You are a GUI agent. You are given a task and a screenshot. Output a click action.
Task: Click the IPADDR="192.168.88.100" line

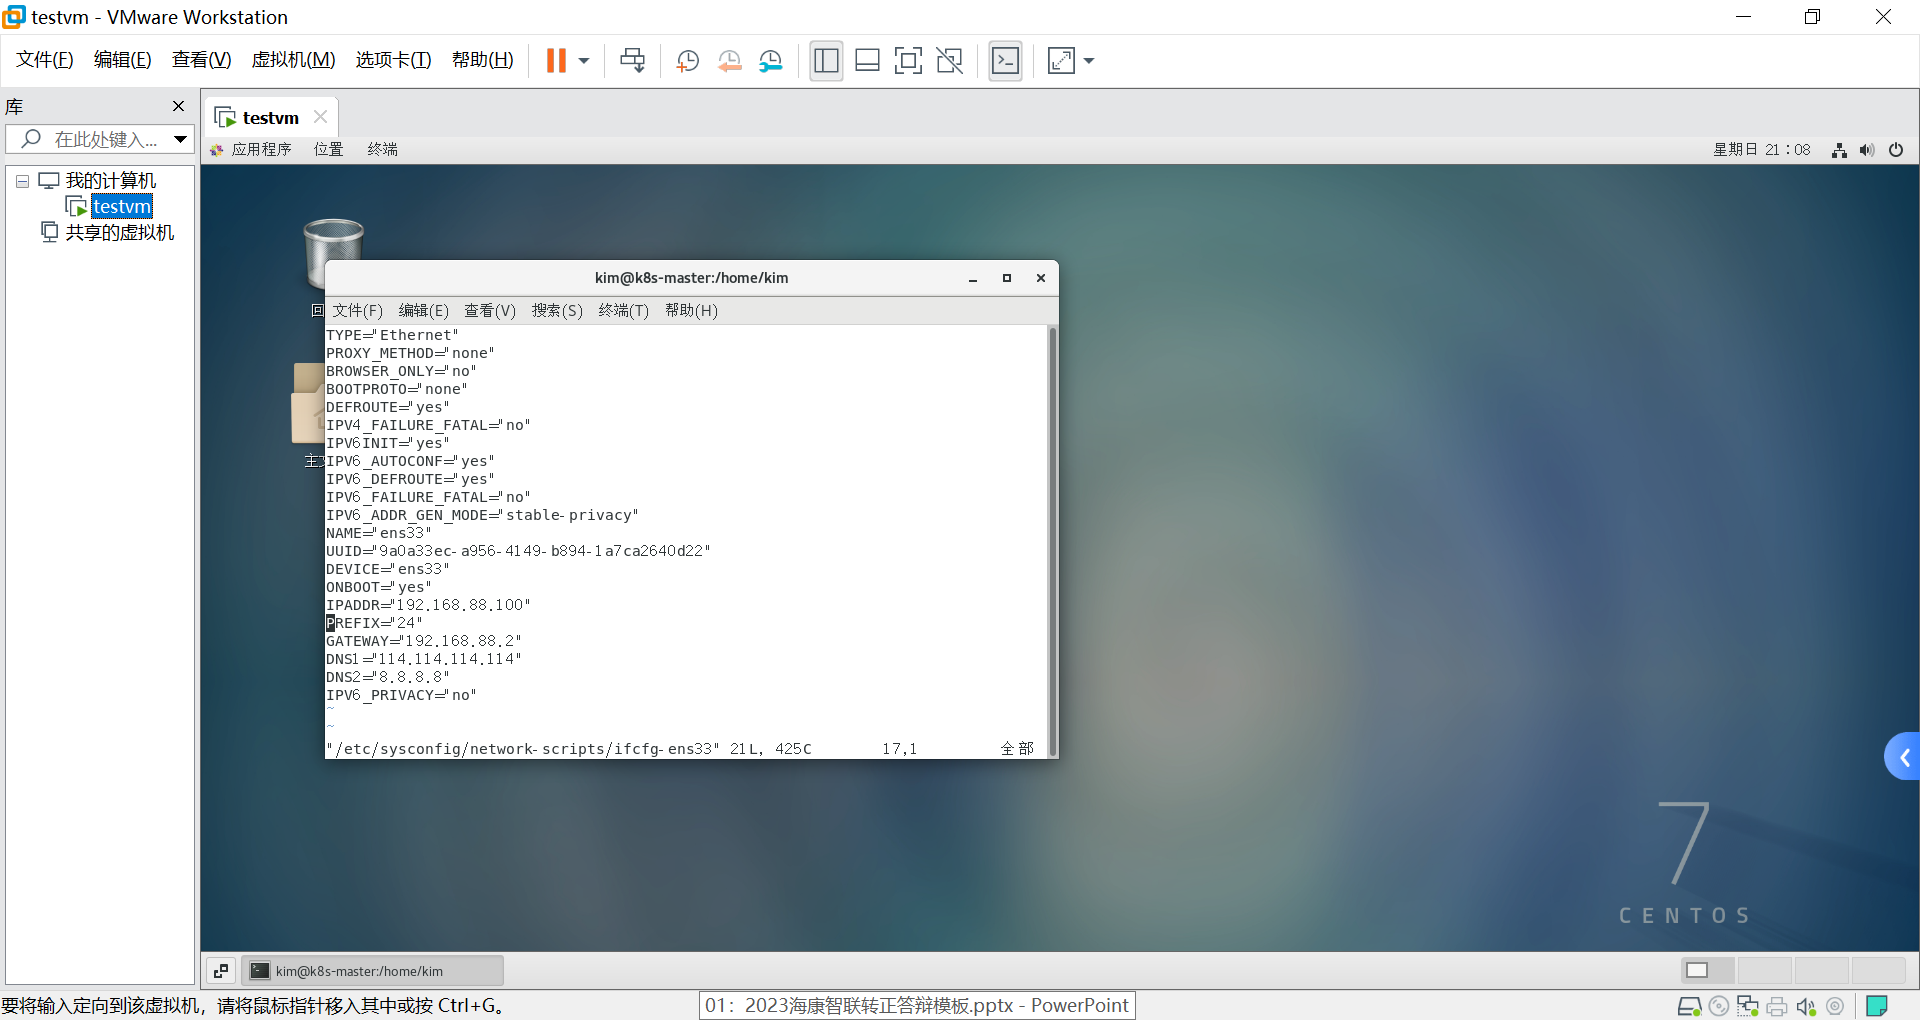coord(428,605)
